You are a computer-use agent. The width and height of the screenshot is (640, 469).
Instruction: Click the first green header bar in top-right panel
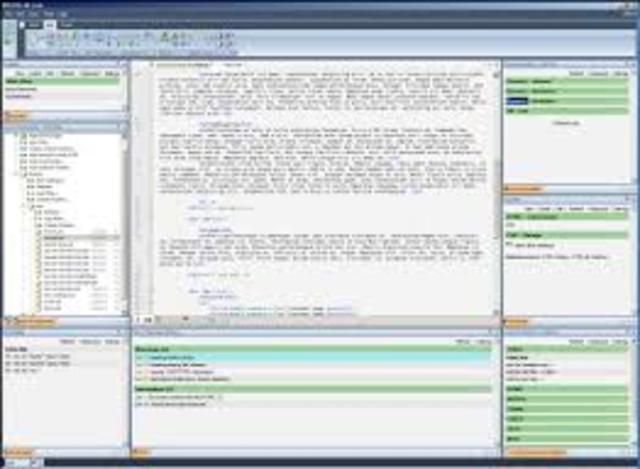click(x=567, y=81)
